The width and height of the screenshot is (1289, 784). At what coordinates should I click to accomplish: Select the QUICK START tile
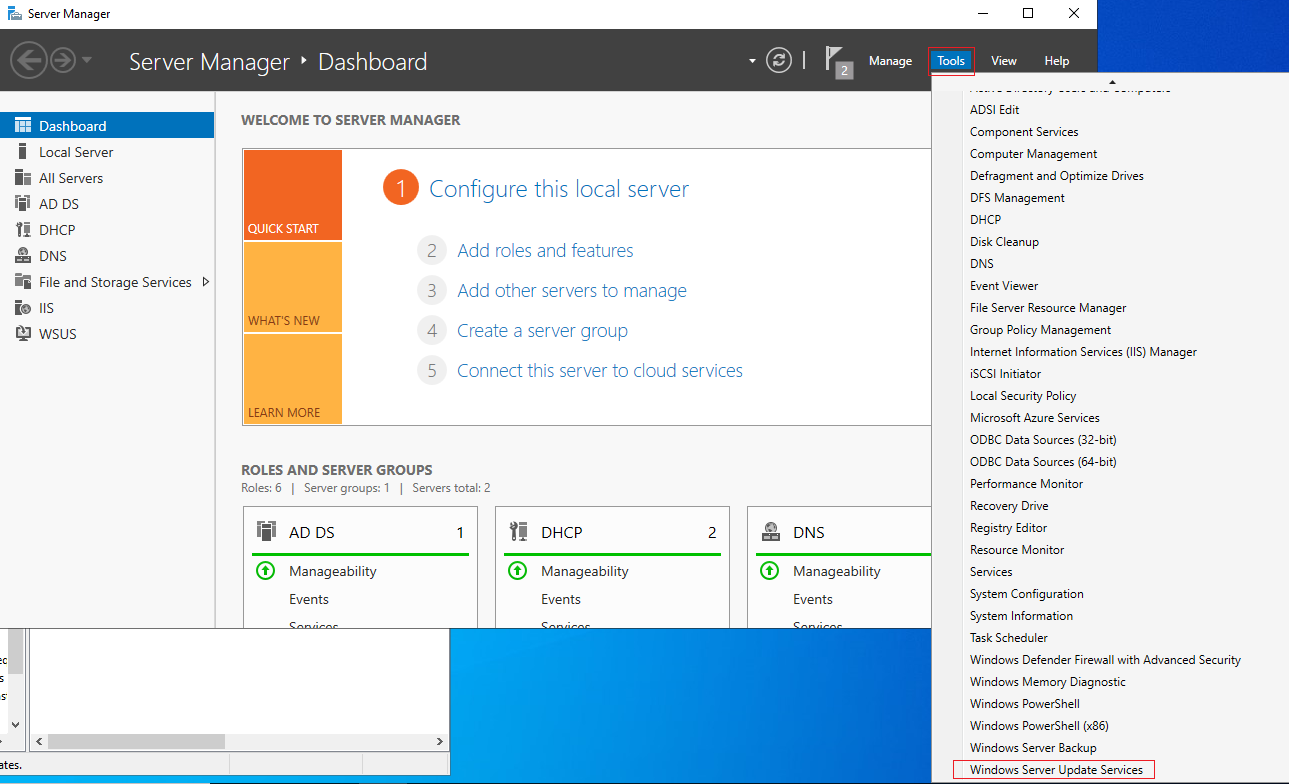coord(292,195)
